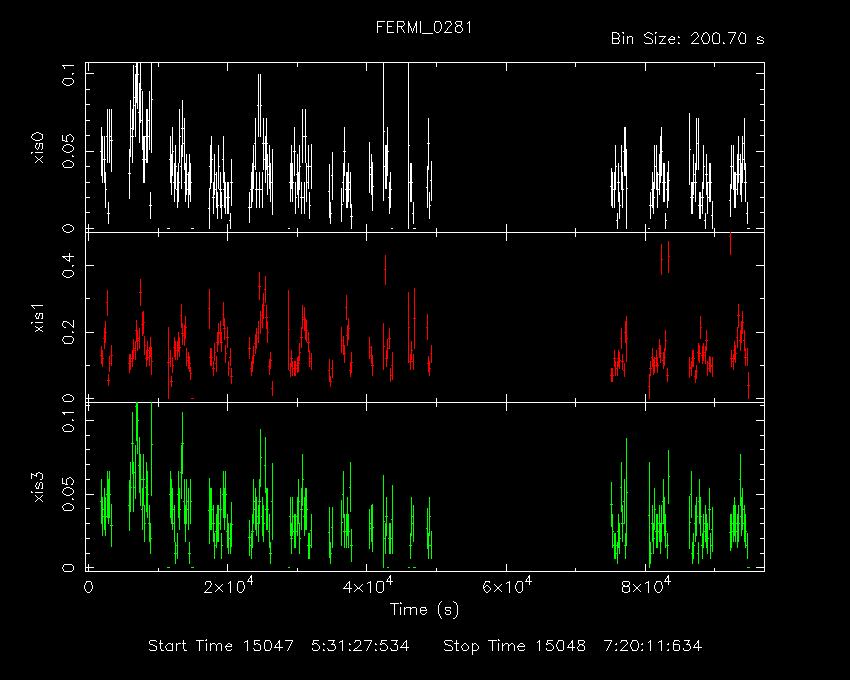Click the 0.4 tick label of xis1 panel

pyautogui.click(x=68, y=265)
